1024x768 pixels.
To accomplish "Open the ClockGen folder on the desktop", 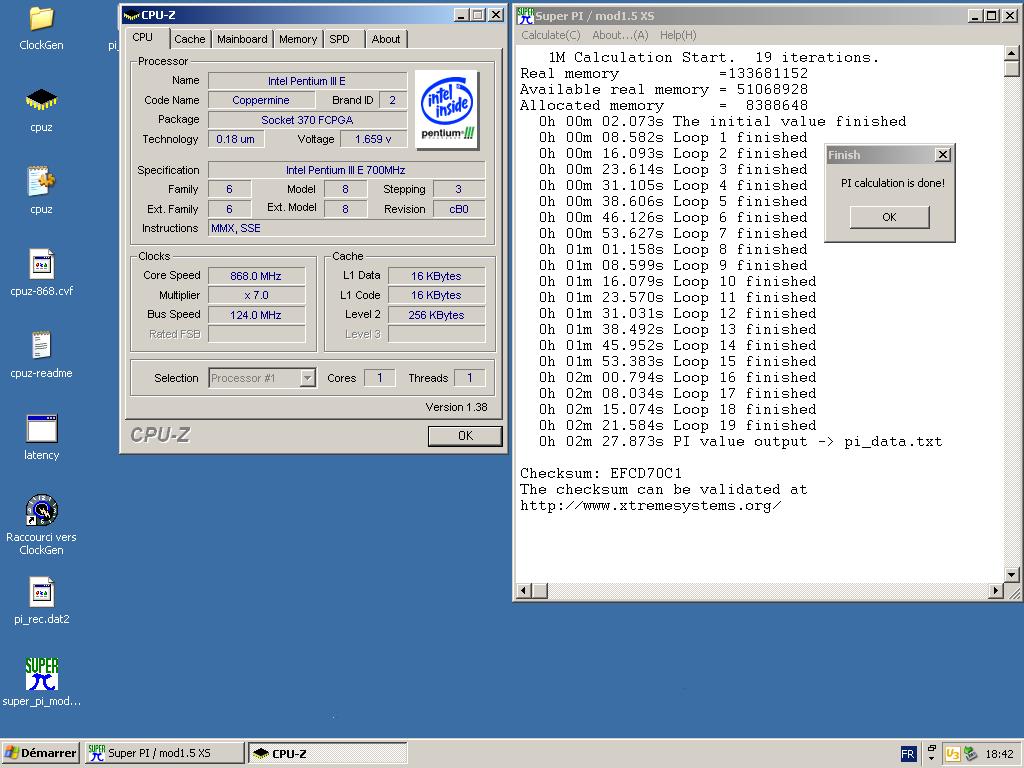I will [x=41, y=20].
